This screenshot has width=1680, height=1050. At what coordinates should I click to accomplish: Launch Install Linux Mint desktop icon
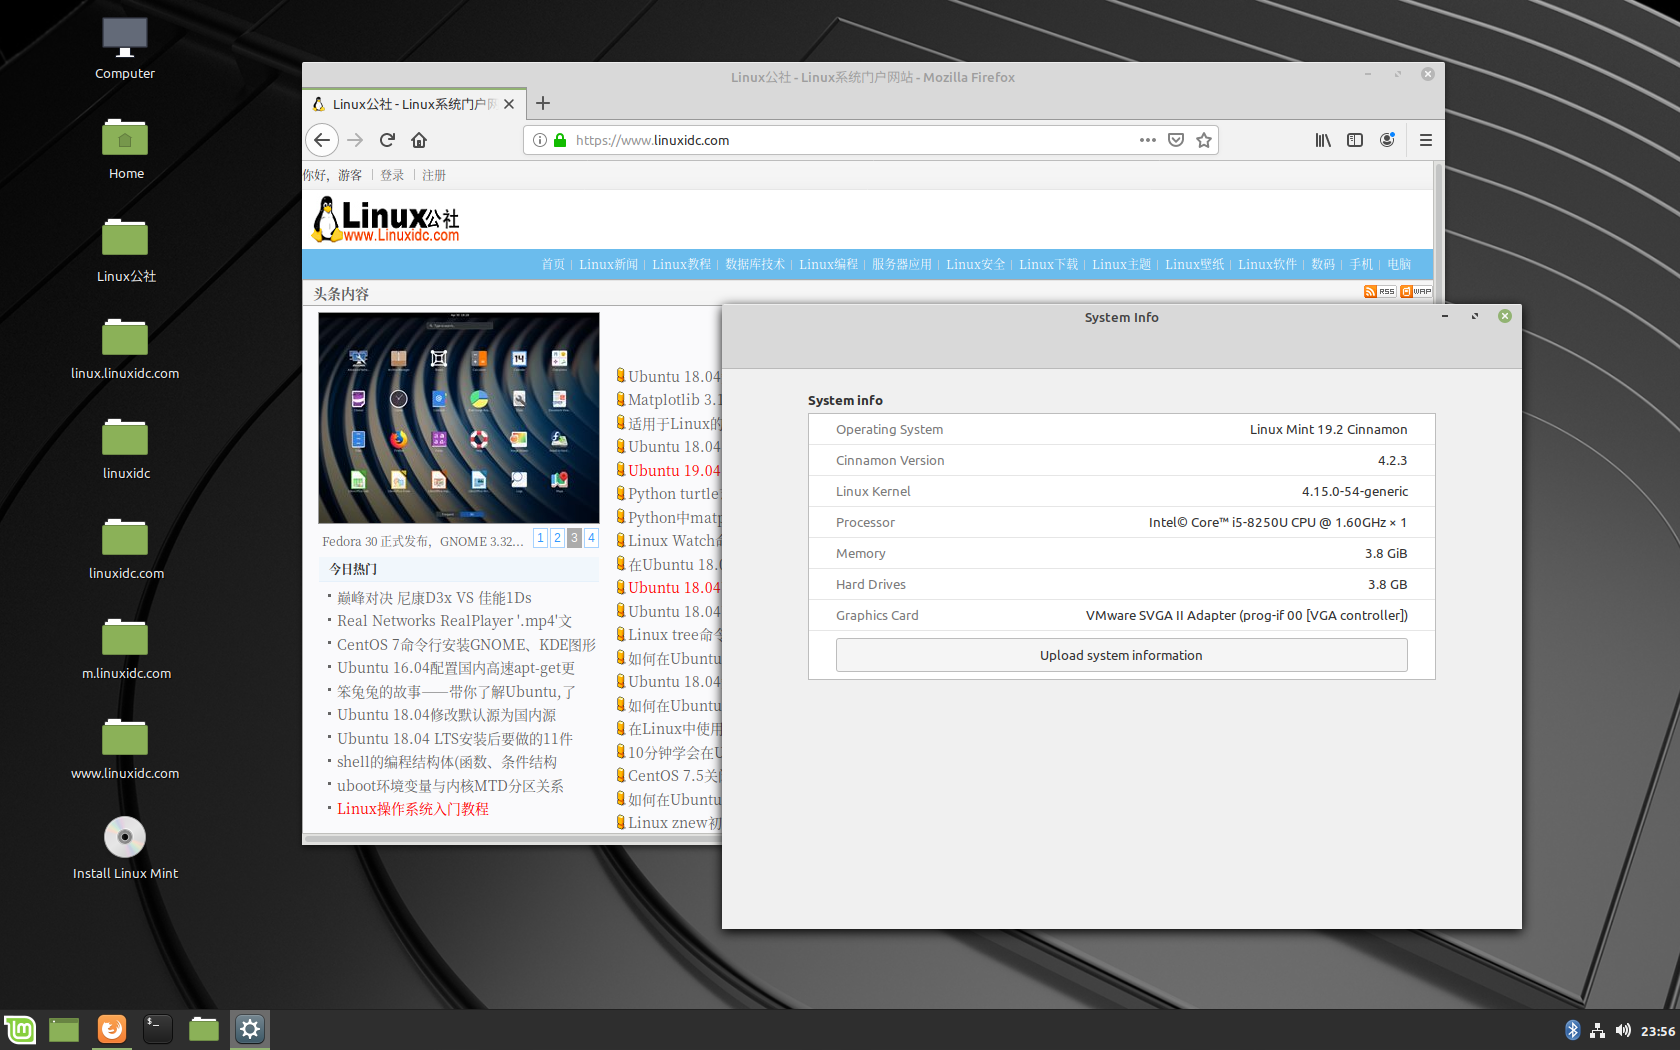(x=125, y=848)
